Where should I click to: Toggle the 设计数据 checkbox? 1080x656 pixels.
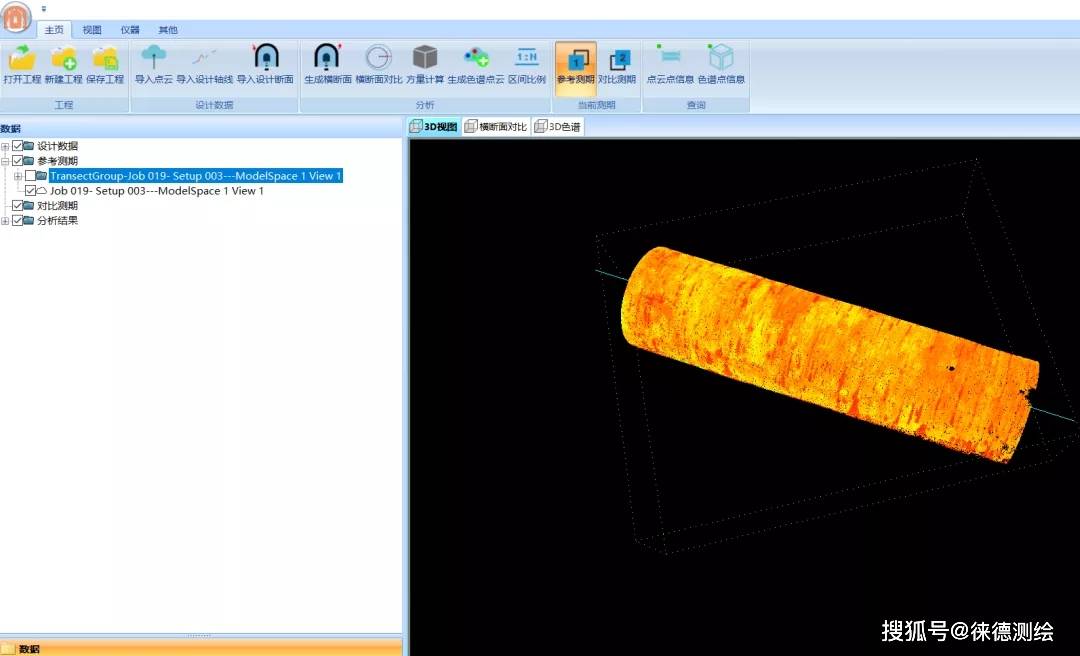pyautogui.click(x=18, y=146)
